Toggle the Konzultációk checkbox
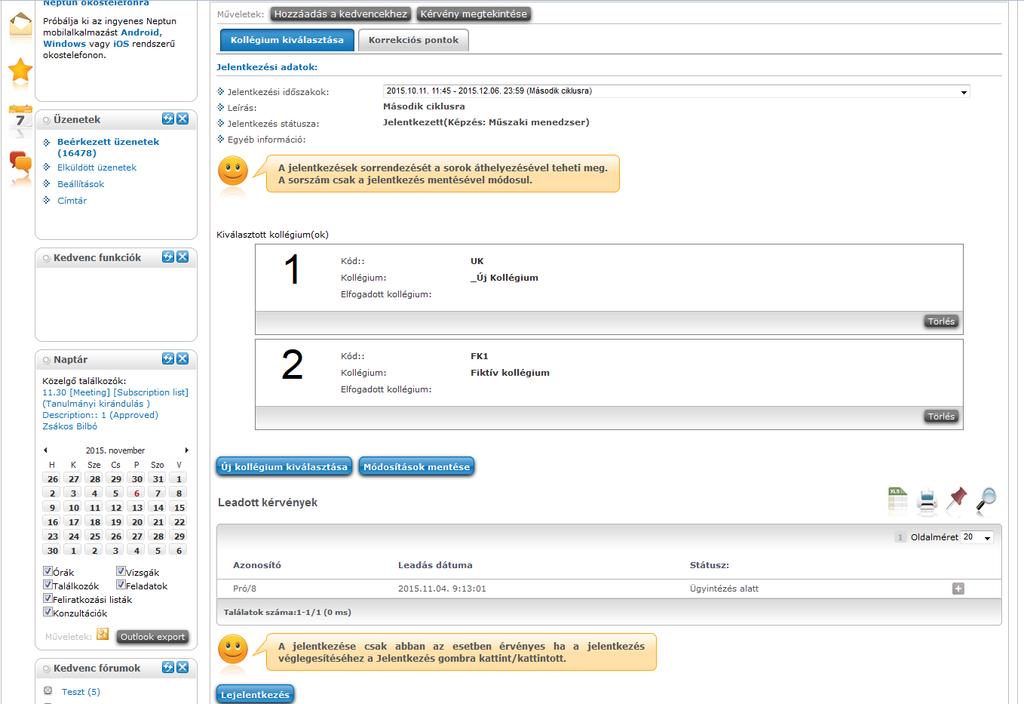Image resolution: width=1024 pixels, height=704 pixels. pos(48,611)
